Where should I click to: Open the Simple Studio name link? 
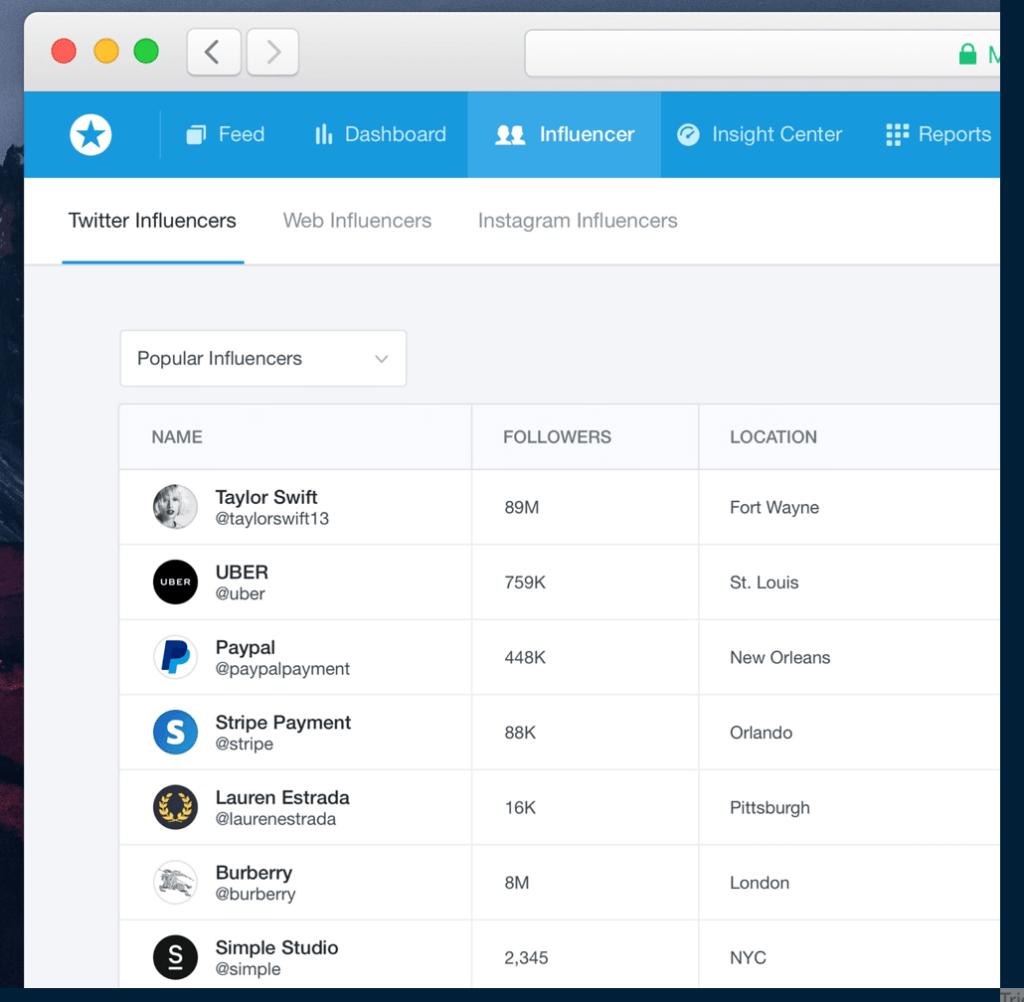coord(277,948)
